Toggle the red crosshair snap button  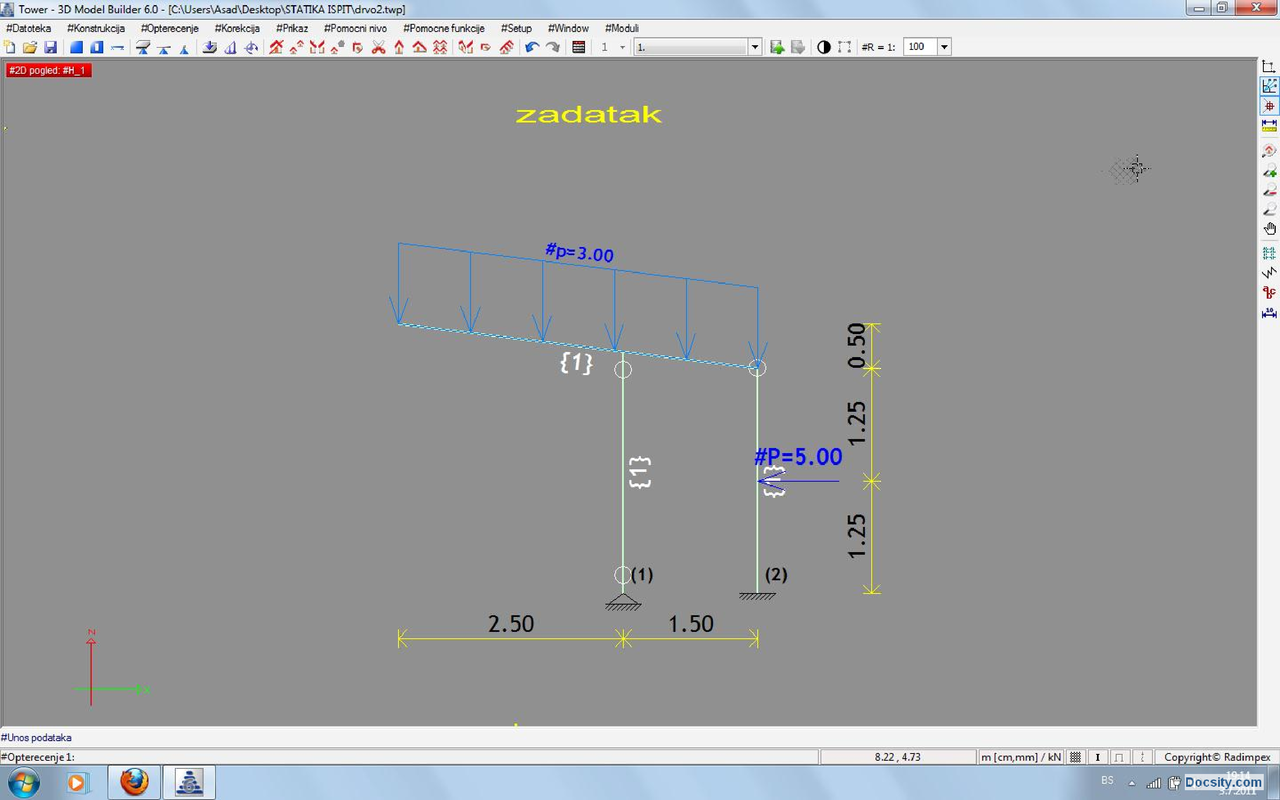[1269, 106]
